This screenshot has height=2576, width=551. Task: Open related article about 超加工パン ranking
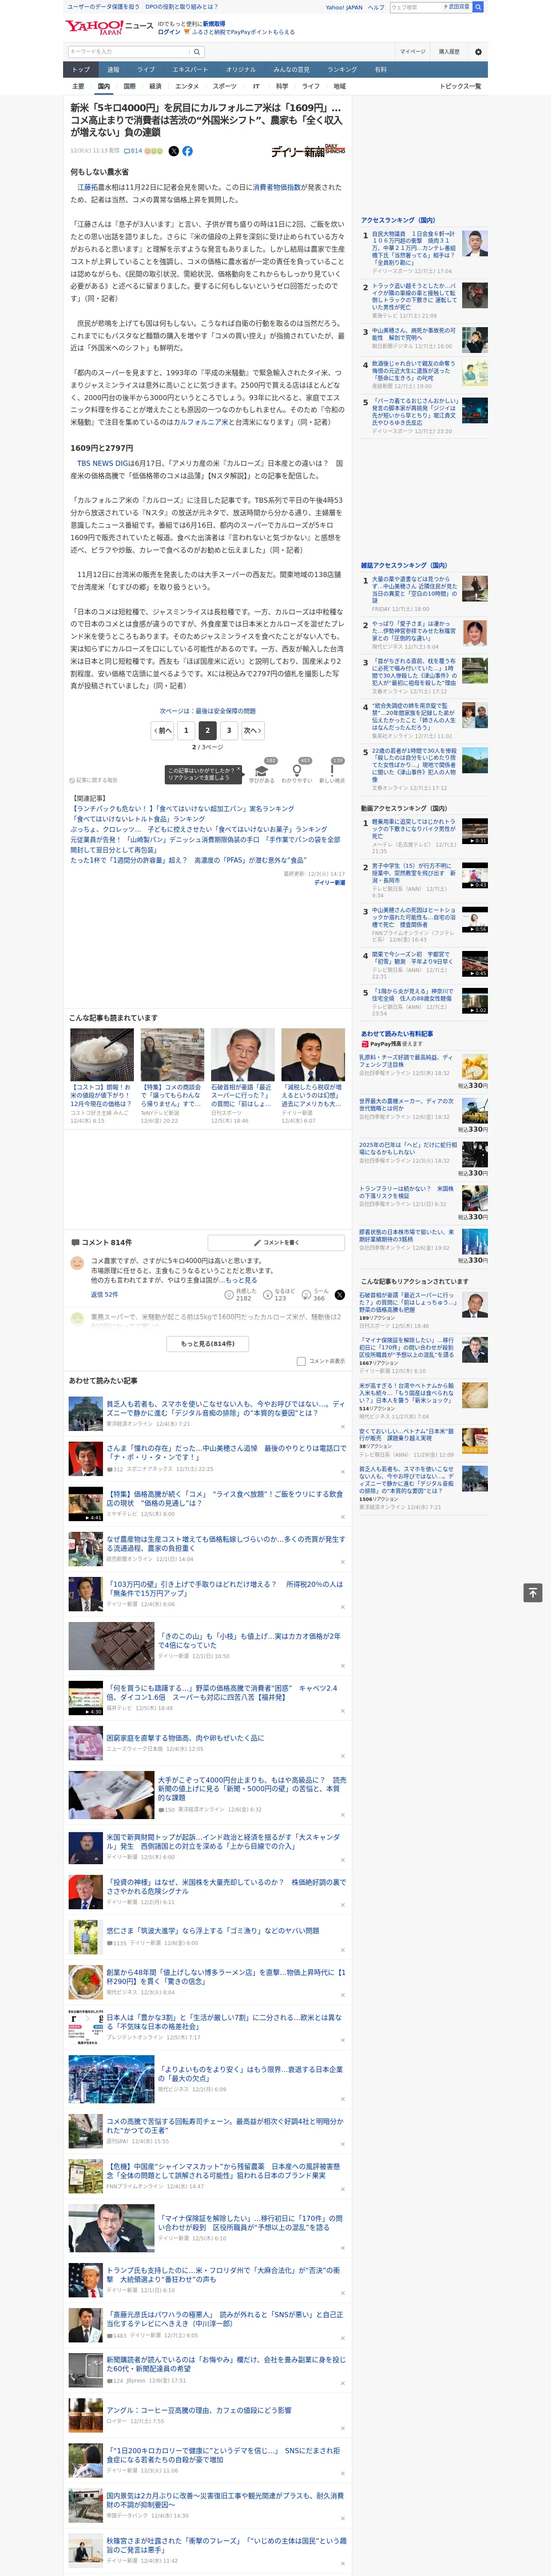(182, 809)
